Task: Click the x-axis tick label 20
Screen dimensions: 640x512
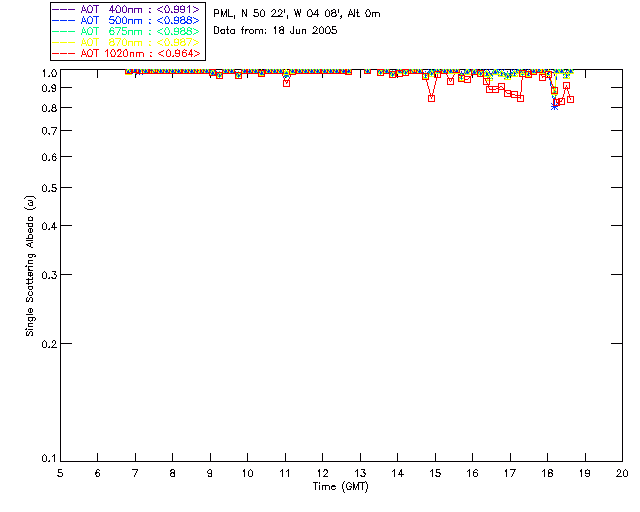Action: click(x=622, y=473)
